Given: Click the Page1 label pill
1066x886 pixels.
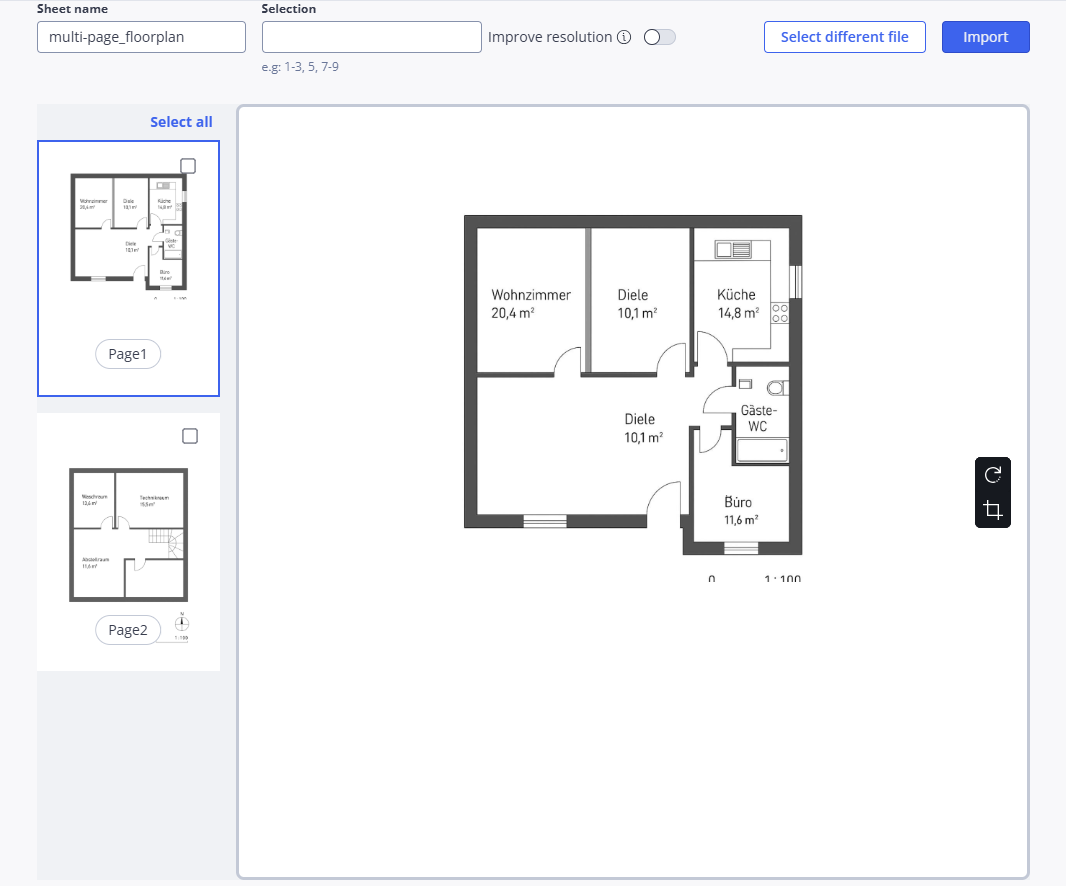Looking at the screenshot, I should pos(128,354).
